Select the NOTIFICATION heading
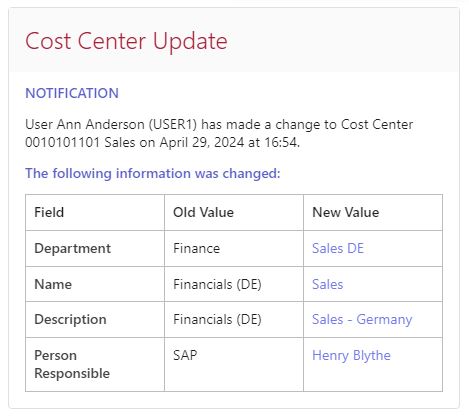Viewport: 469px width, 416px height. click(x=72, y=93)
